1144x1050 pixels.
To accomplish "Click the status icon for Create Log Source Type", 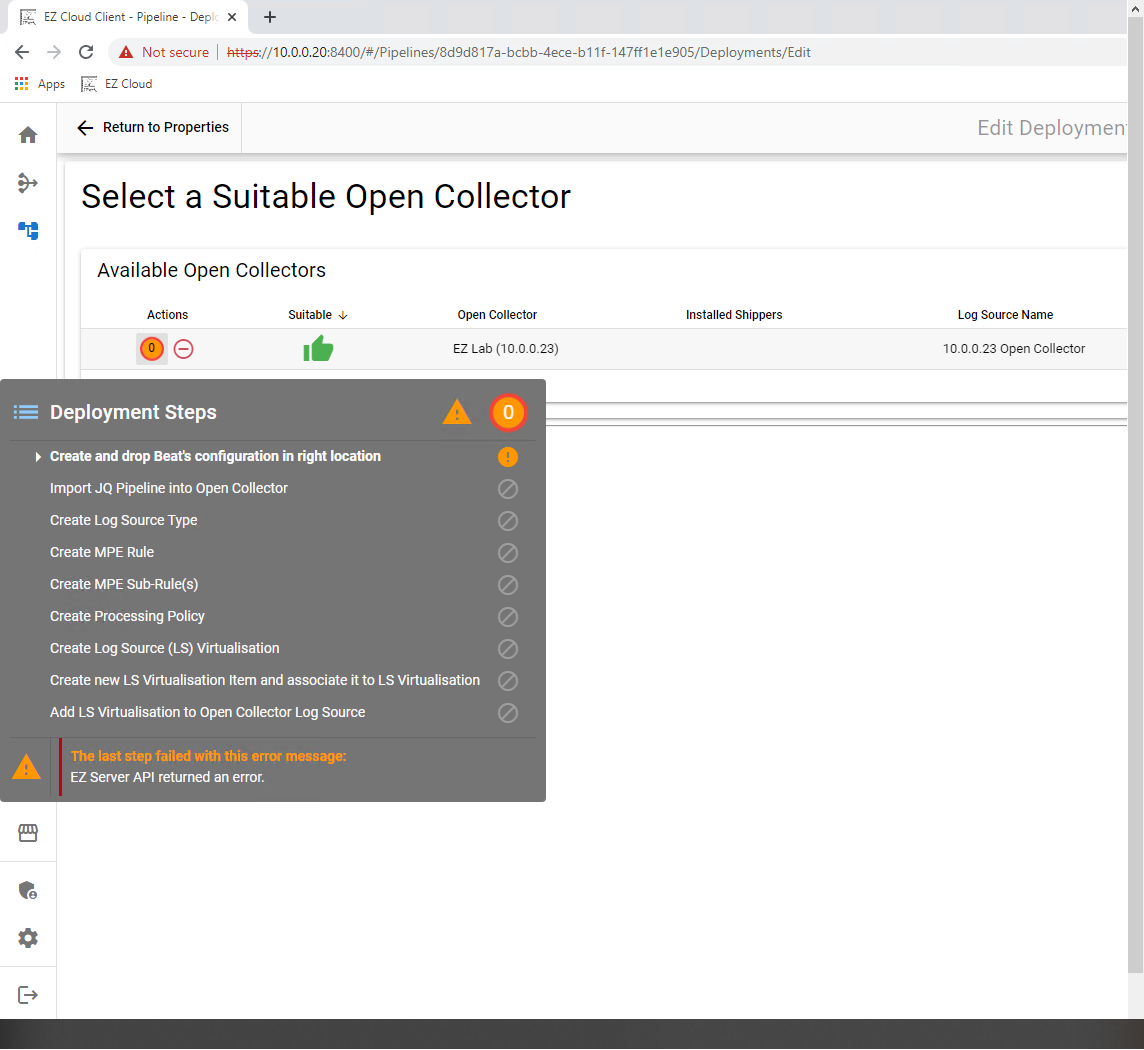I will (508, 521).
